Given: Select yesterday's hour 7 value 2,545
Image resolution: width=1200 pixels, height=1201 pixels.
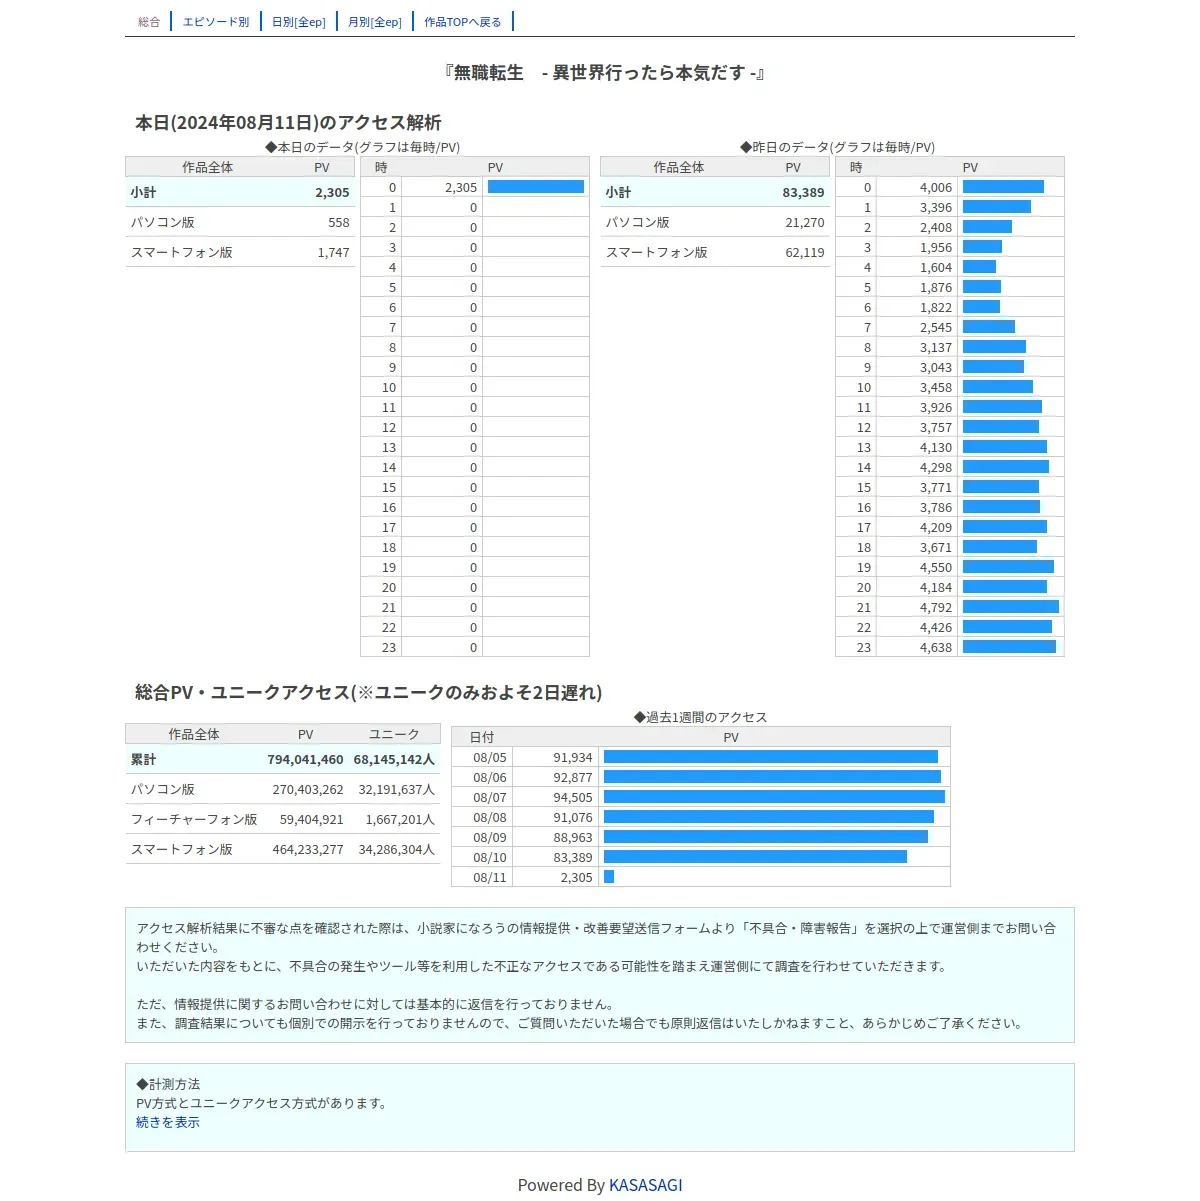Looking at the screenshot, I should 936,327.
